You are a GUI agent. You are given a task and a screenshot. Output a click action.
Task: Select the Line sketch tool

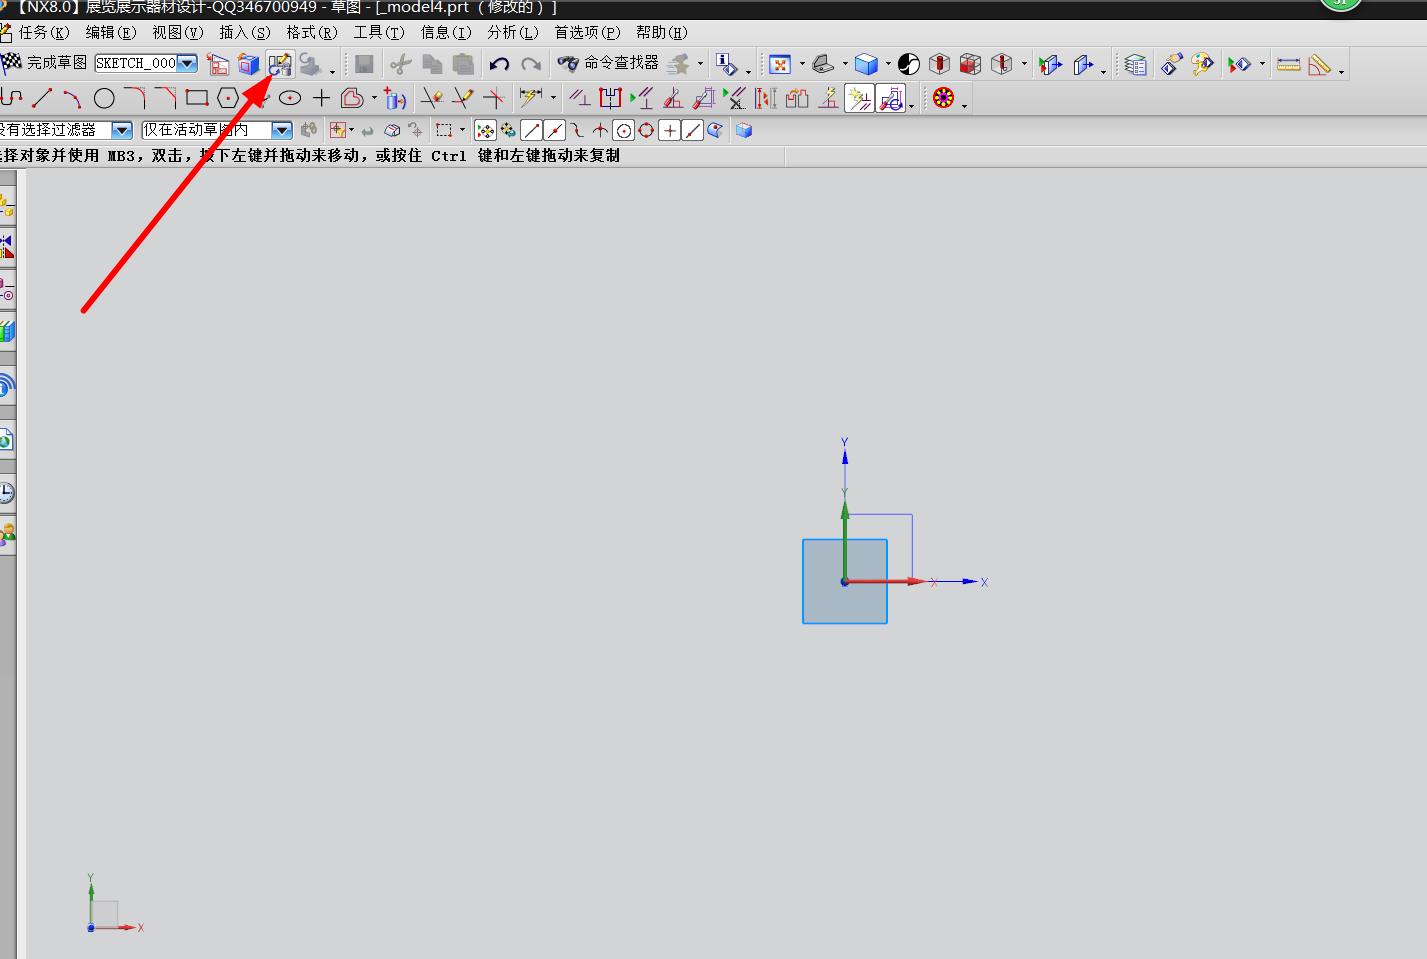(x=42, y=98)
